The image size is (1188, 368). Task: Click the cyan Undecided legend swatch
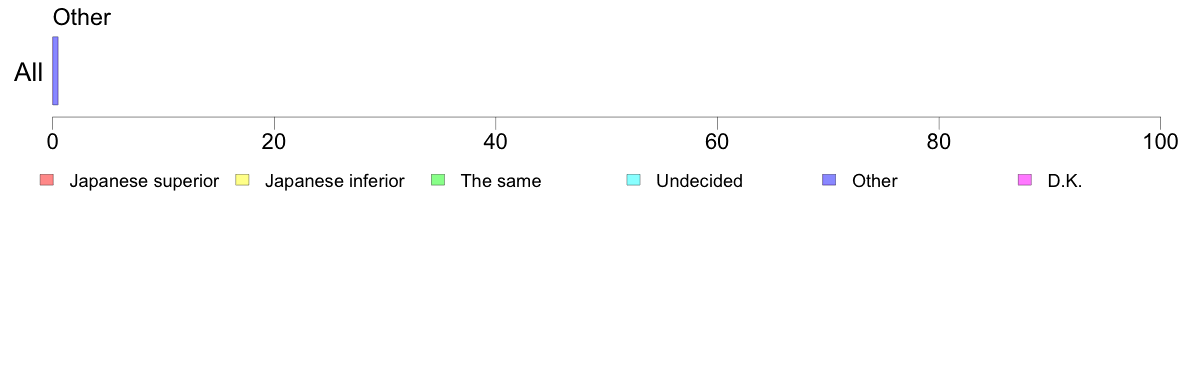pos(634,180)
